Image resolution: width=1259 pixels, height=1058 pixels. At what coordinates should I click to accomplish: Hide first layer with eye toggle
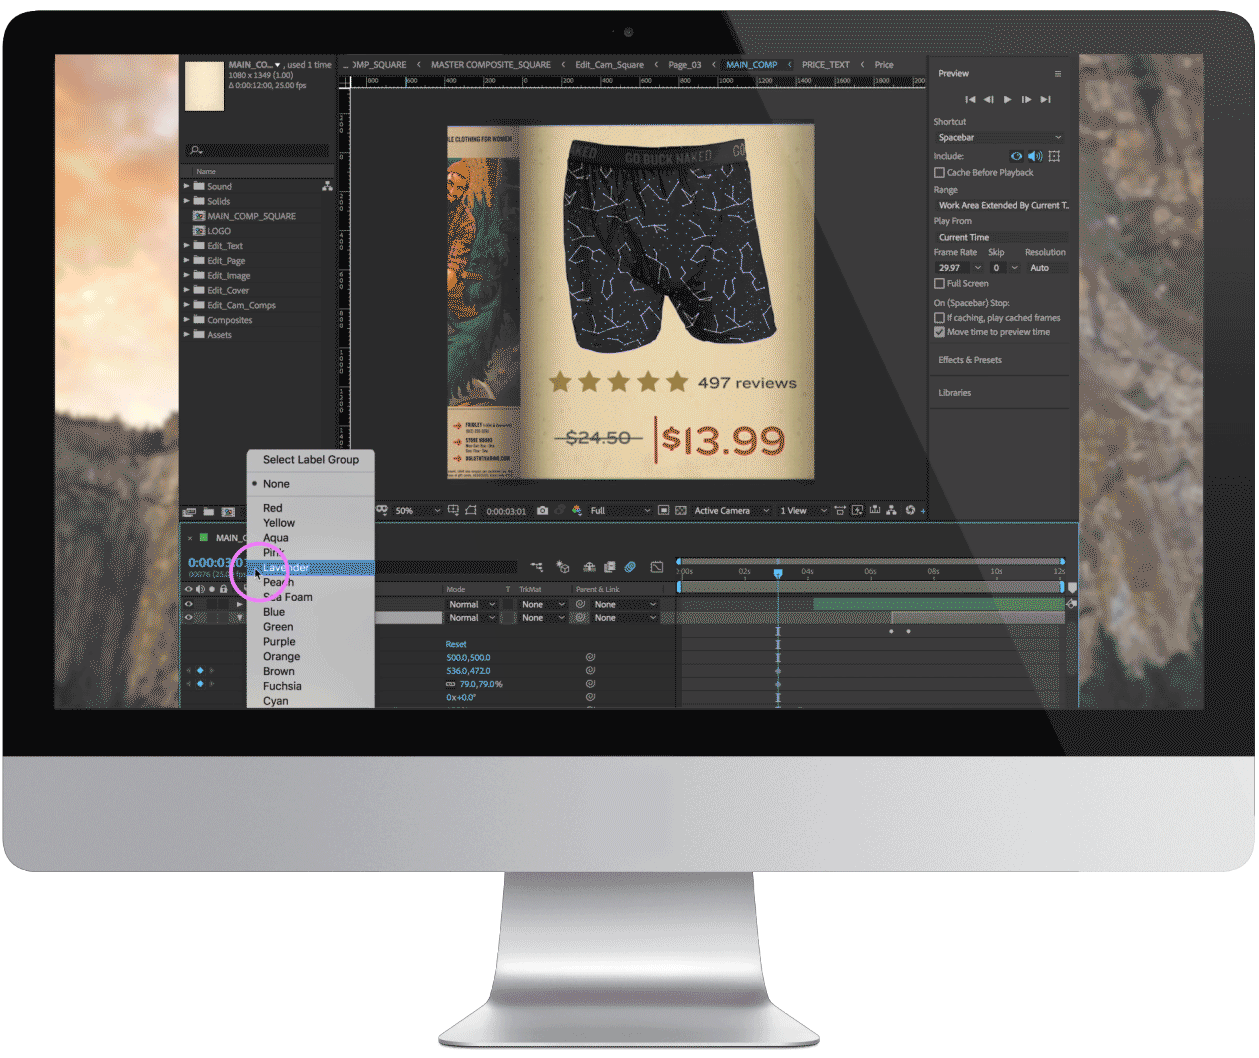[188, 604]
